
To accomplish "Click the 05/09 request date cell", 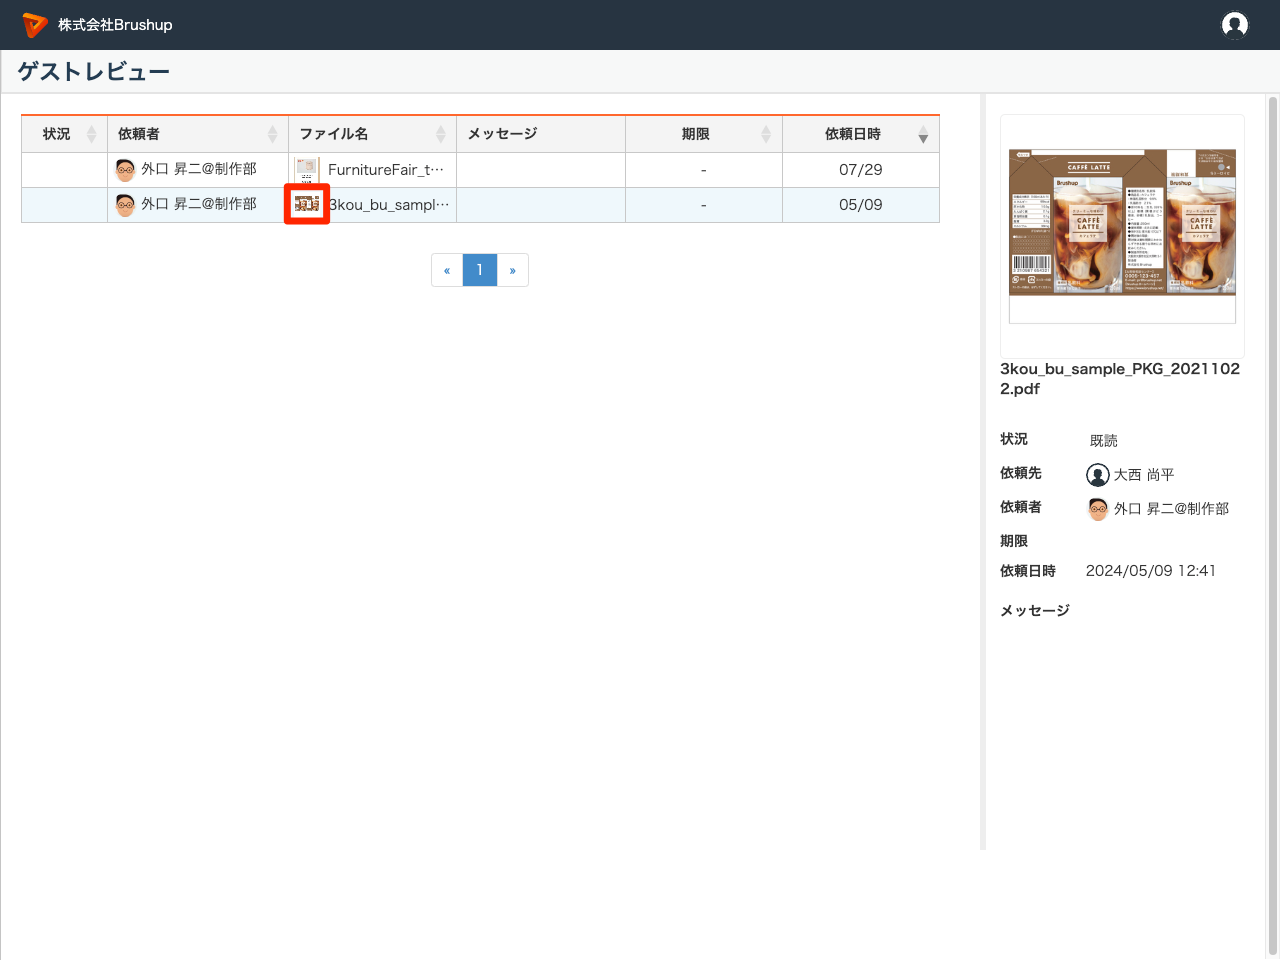I will (861, 205).
